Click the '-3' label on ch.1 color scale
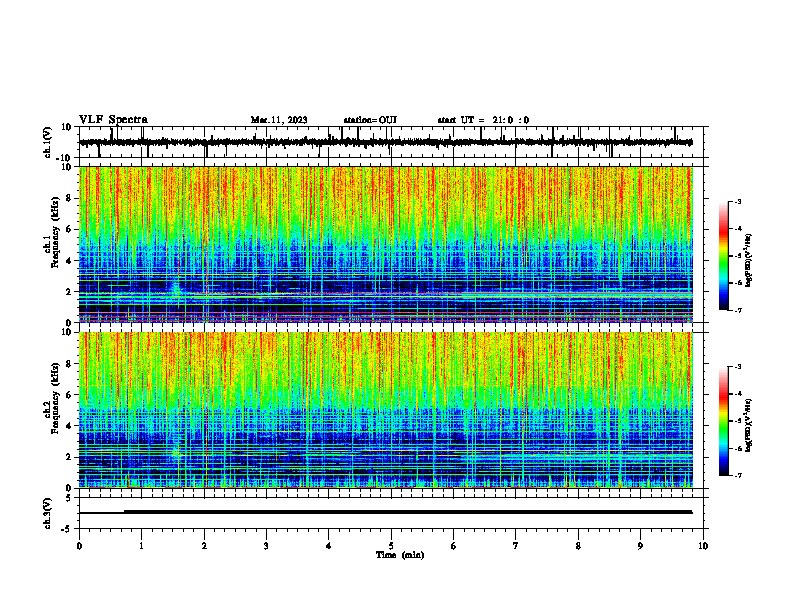Viewport: 792px width, 612px height. [737, 201]
